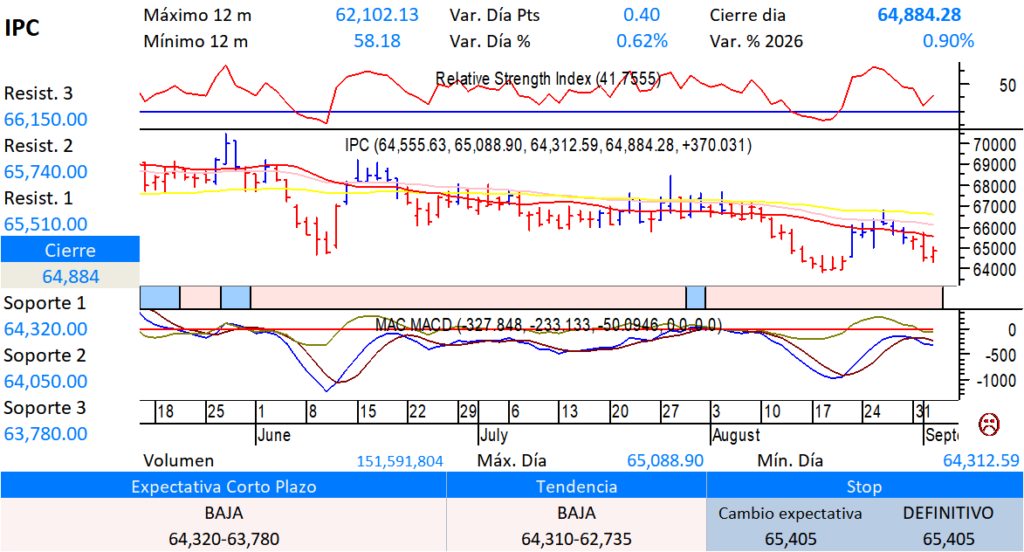Screen dimensions: 1024x552
Task: Select the blue Cierre label cell
Action: (x=70, y=250)
